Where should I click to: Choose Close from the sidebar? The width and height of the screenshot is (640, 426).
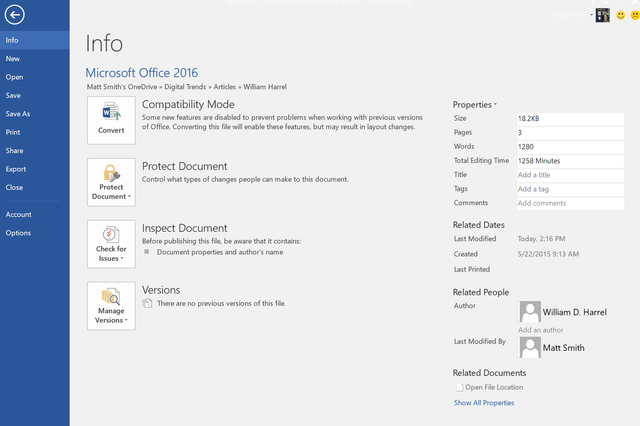[x=35, y=187]
